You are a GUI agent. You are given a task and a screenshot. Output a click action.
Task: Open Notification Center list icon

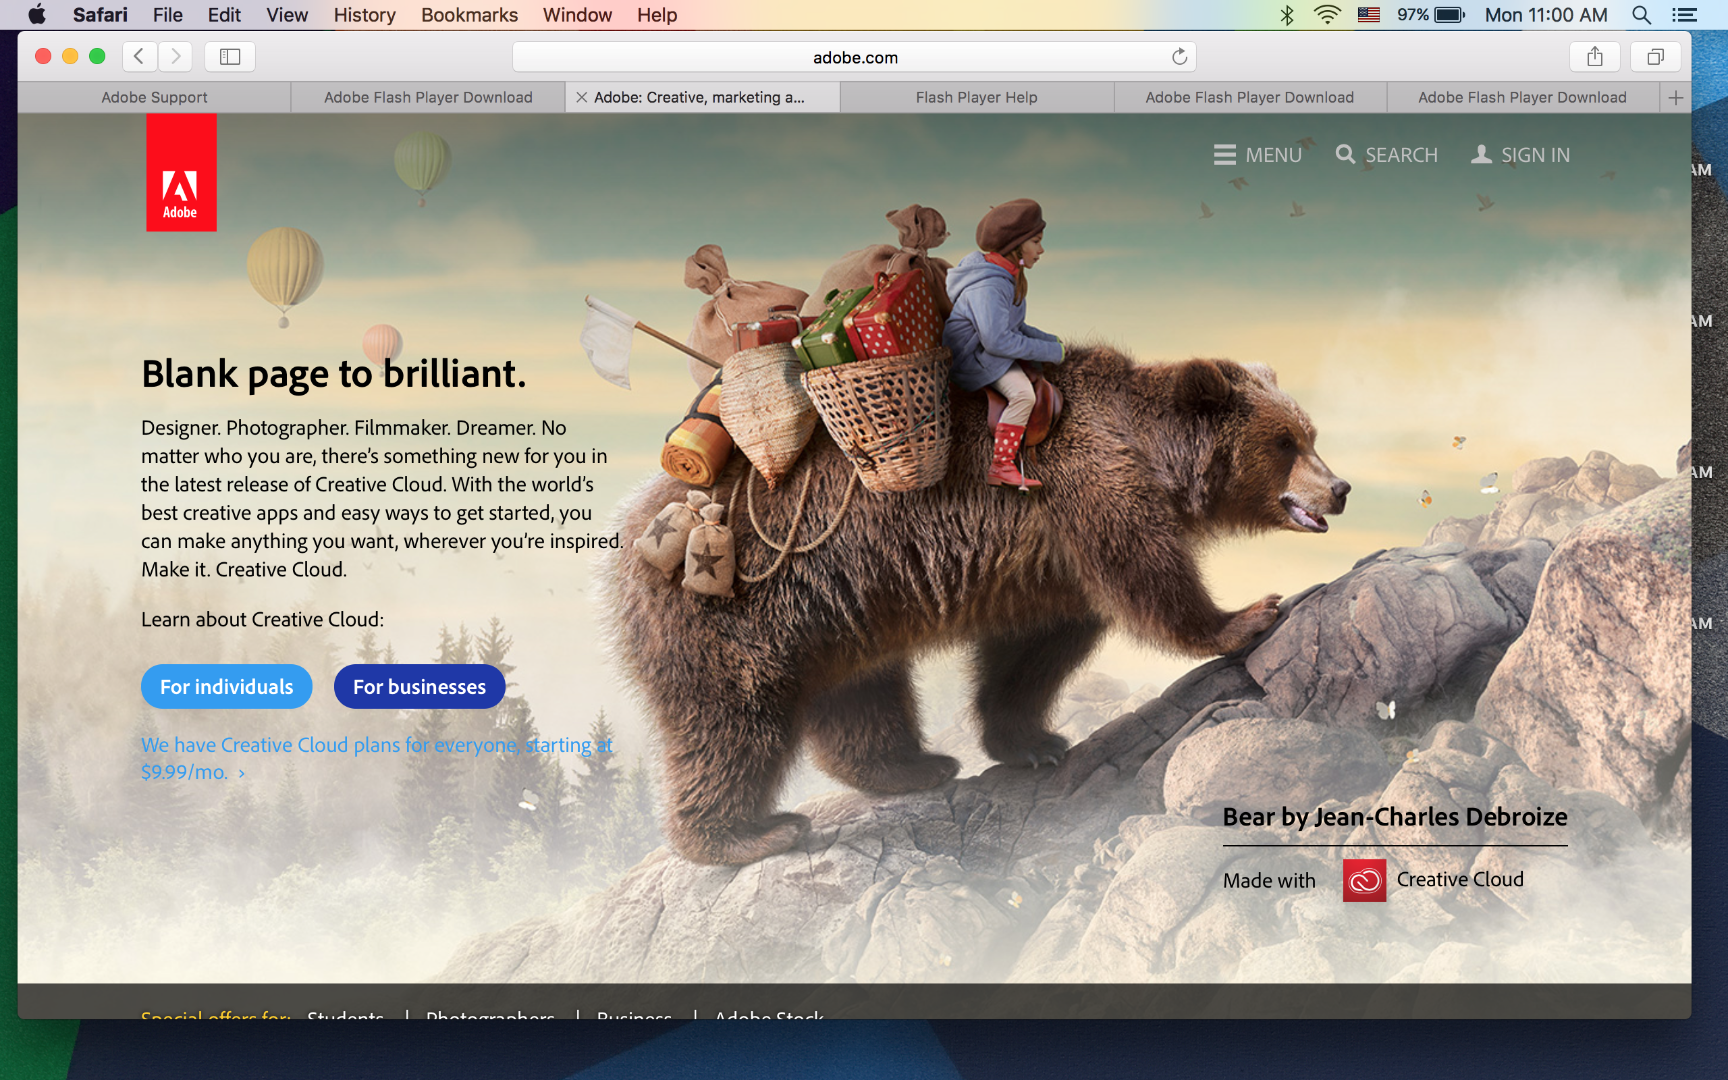coord(1685,15)
